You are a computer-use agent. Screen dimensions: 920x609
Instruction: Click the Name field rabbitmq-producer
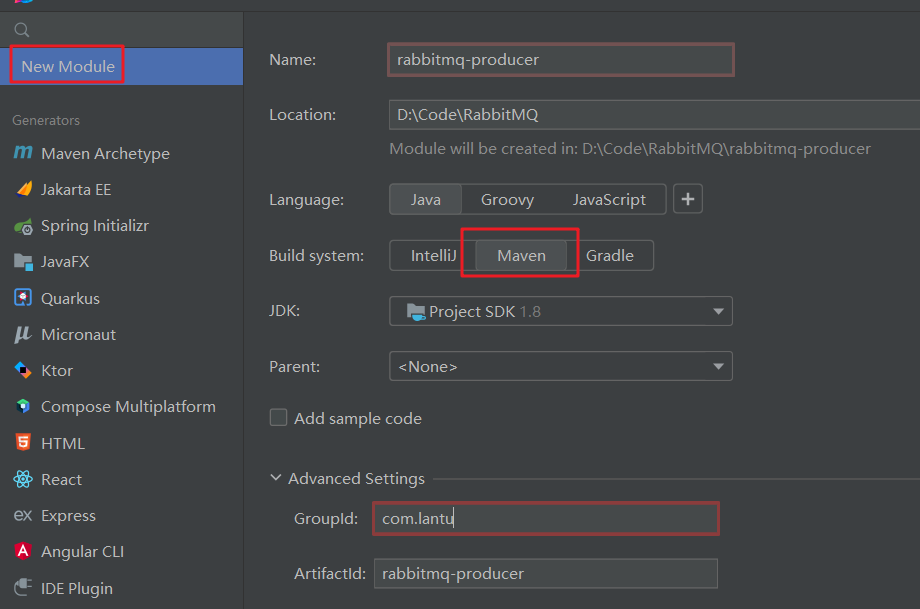click(560, 59)
